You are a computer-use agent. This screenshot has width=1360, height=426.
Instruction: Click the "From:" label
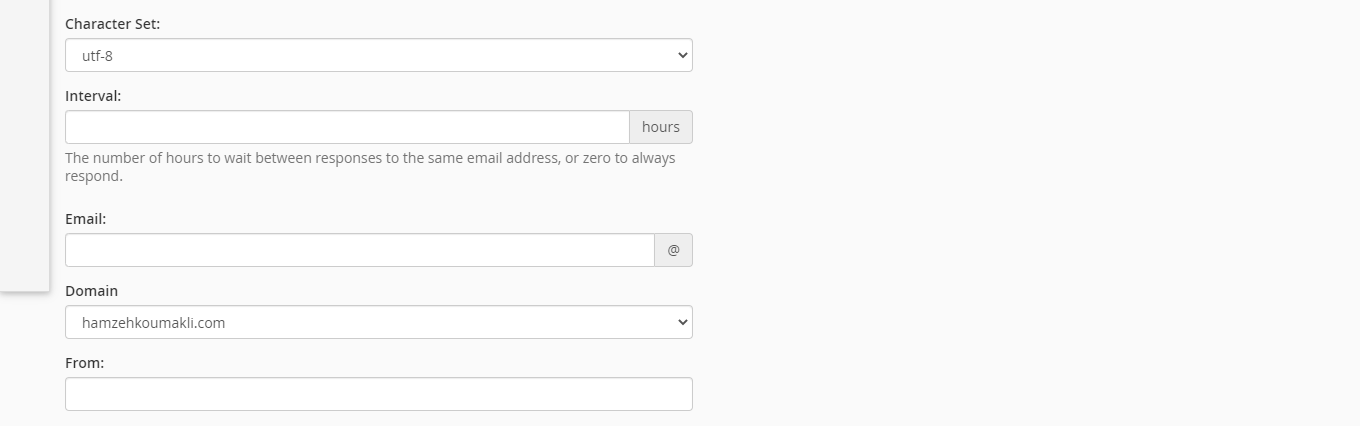[84, 363]
